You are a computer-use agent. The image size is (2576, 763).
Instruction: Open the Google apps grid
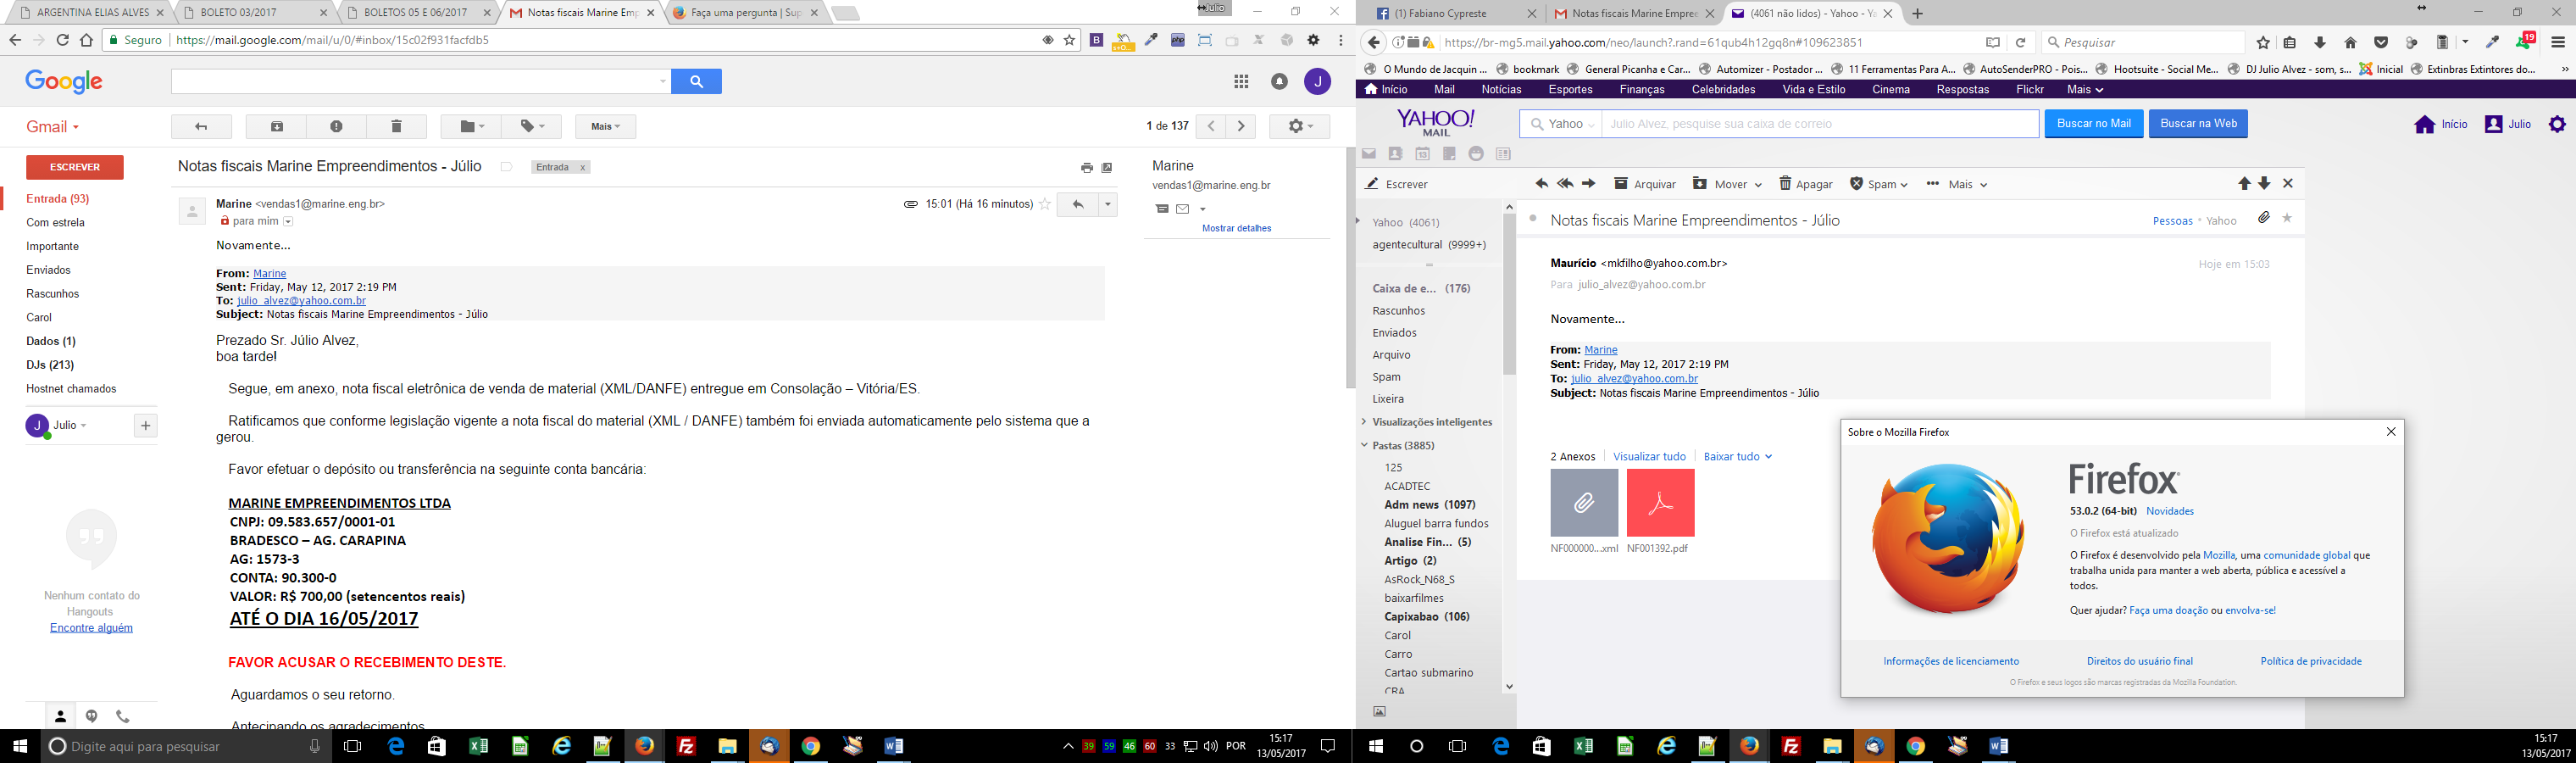1241,82
